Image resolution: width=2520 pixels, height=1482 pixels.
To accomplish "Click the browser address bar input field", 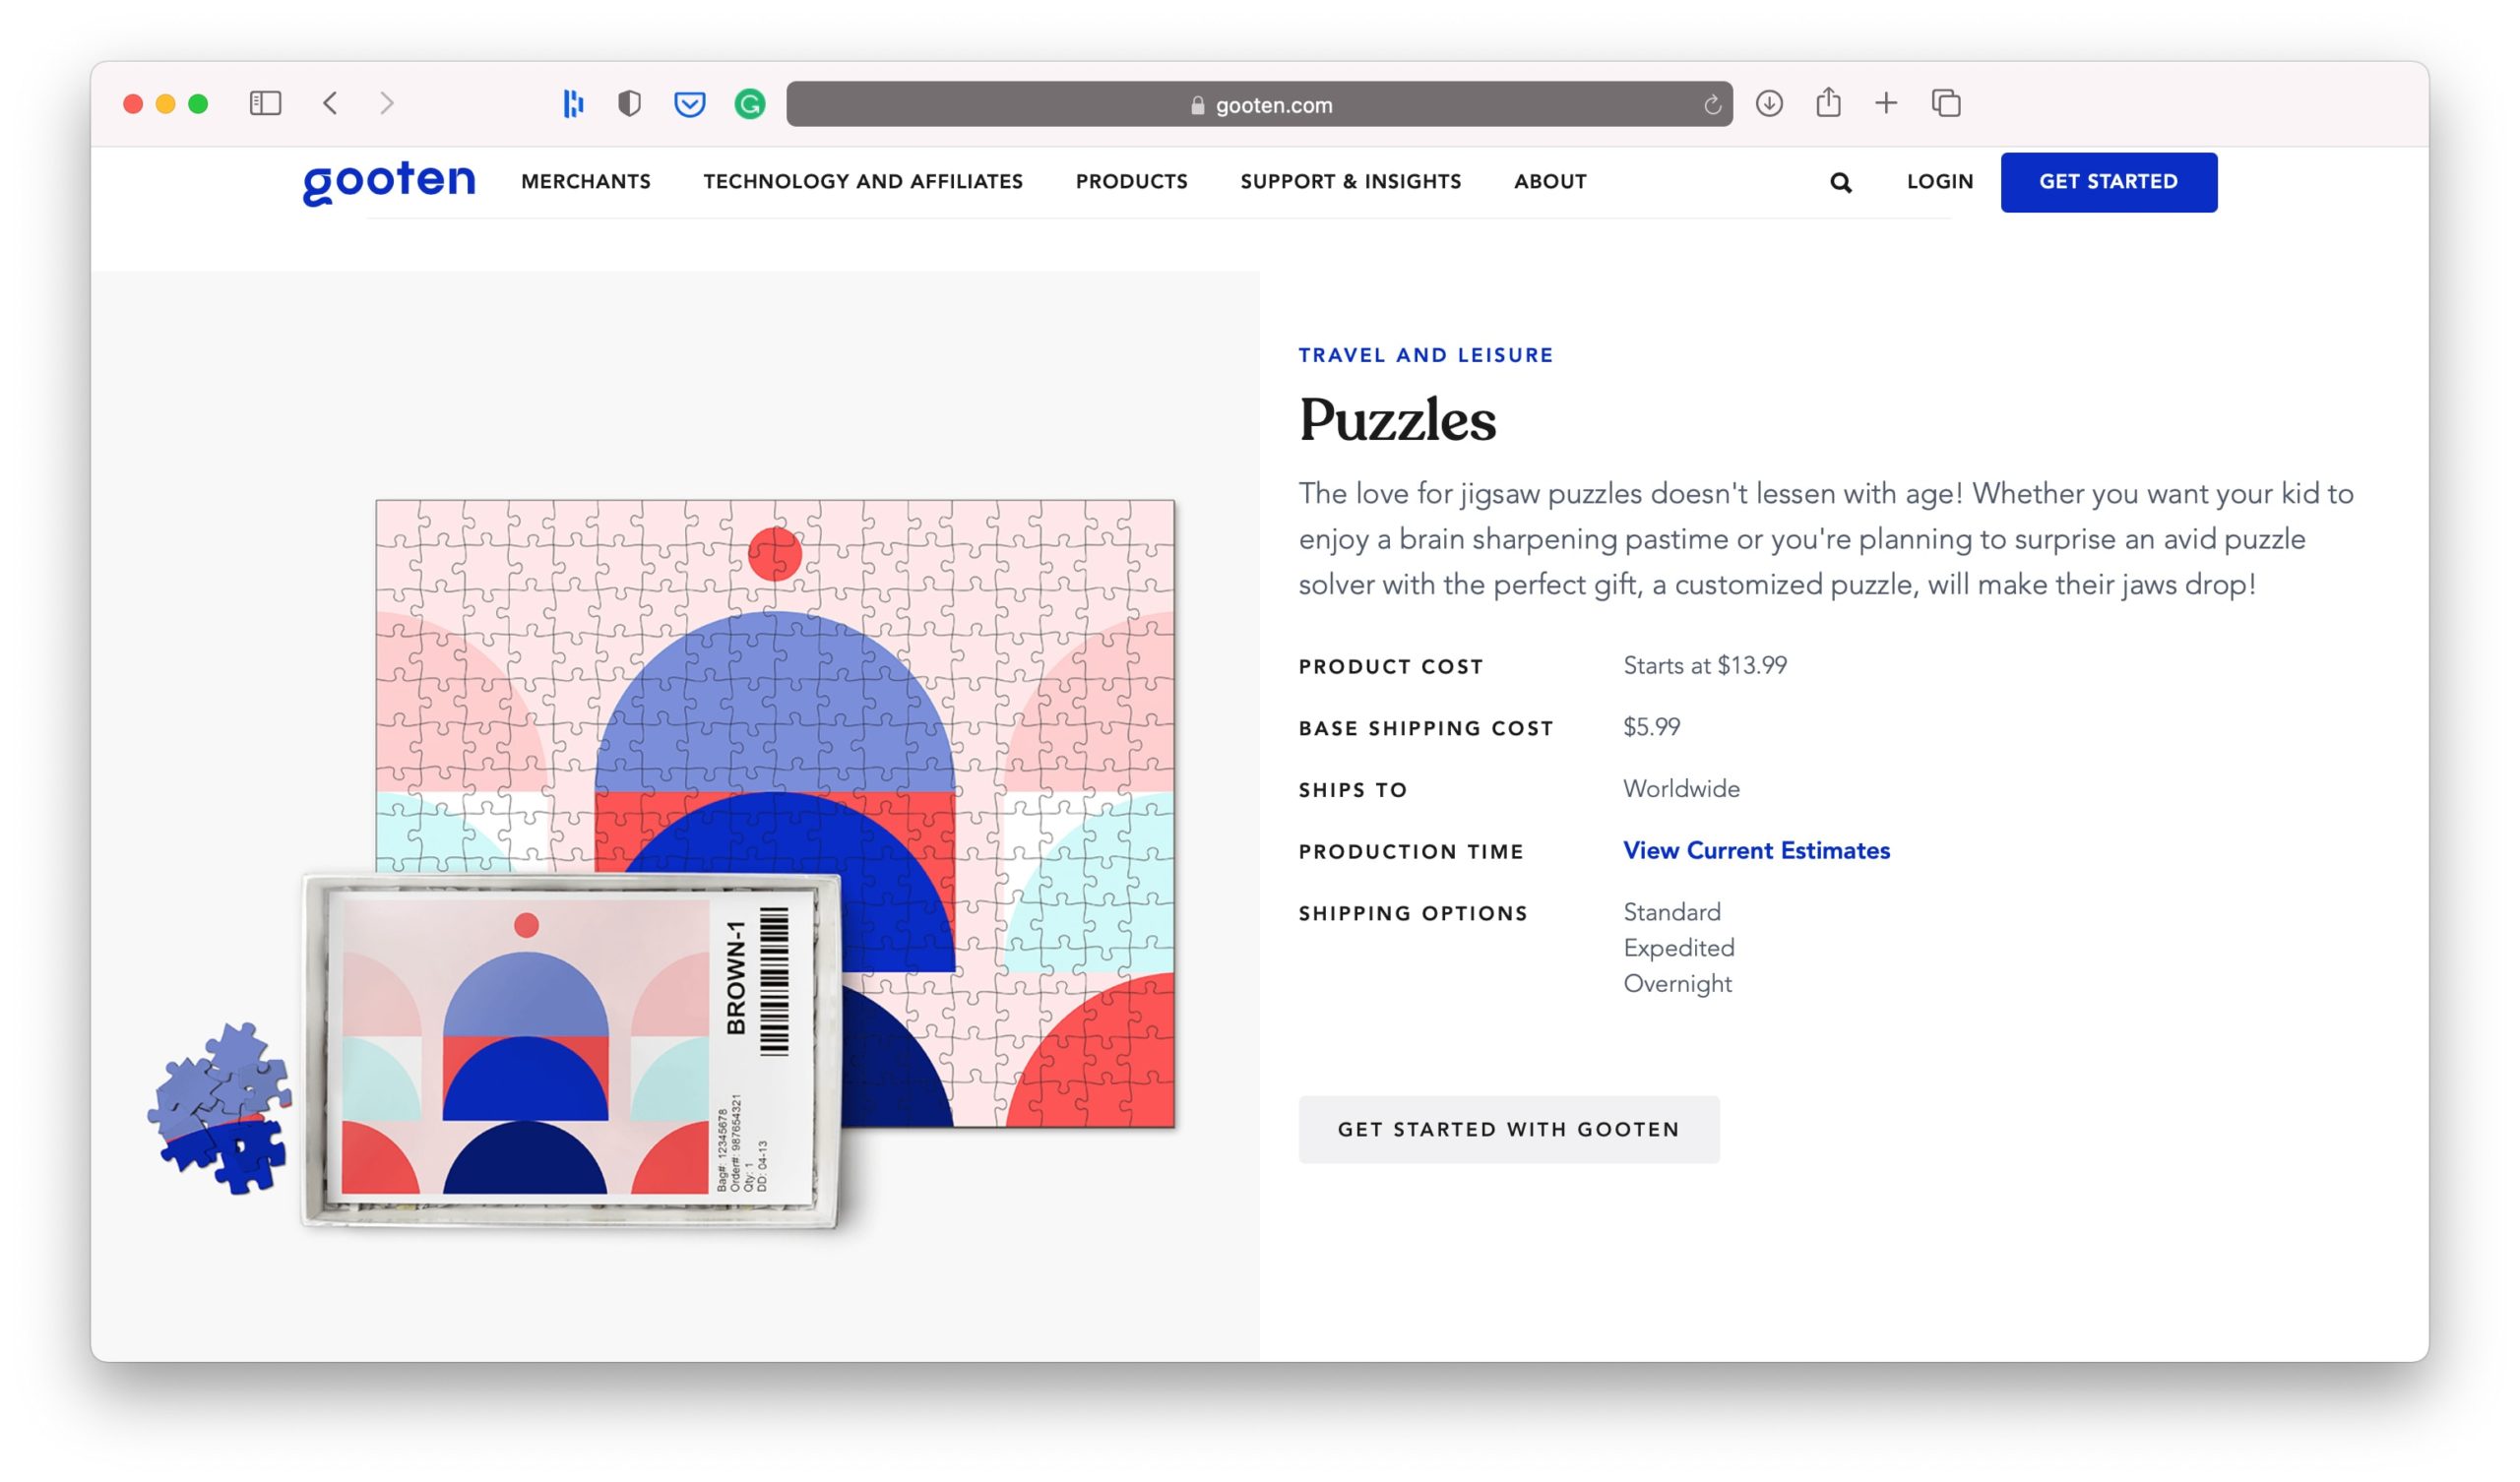I will [1260, 102].
